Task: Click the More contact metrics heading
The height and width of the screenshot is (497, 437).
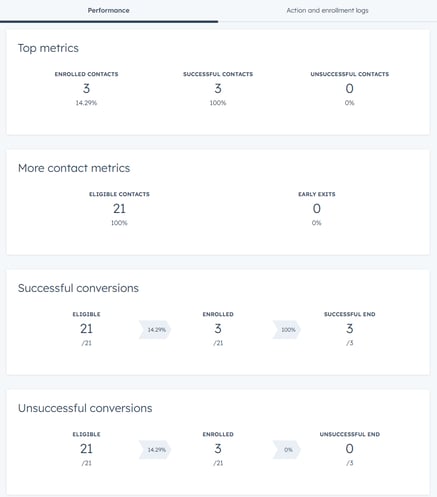Action: [x=74, y=168]
